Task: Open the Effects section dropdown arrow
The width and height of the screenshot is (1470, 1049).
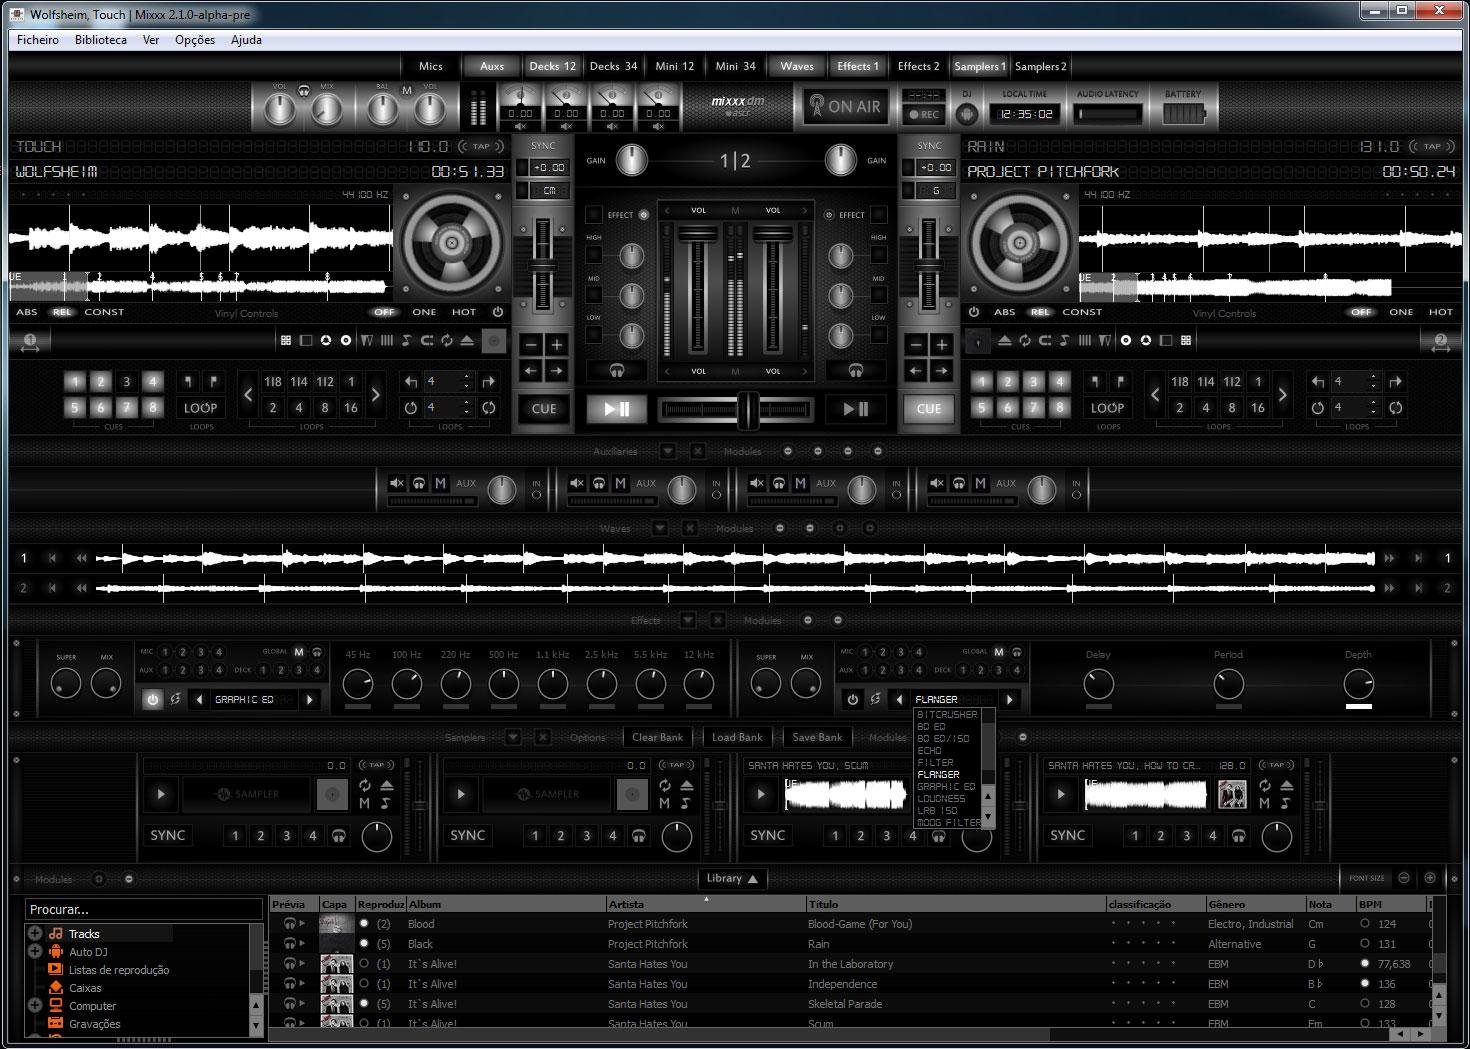Action: coord(688,620)
